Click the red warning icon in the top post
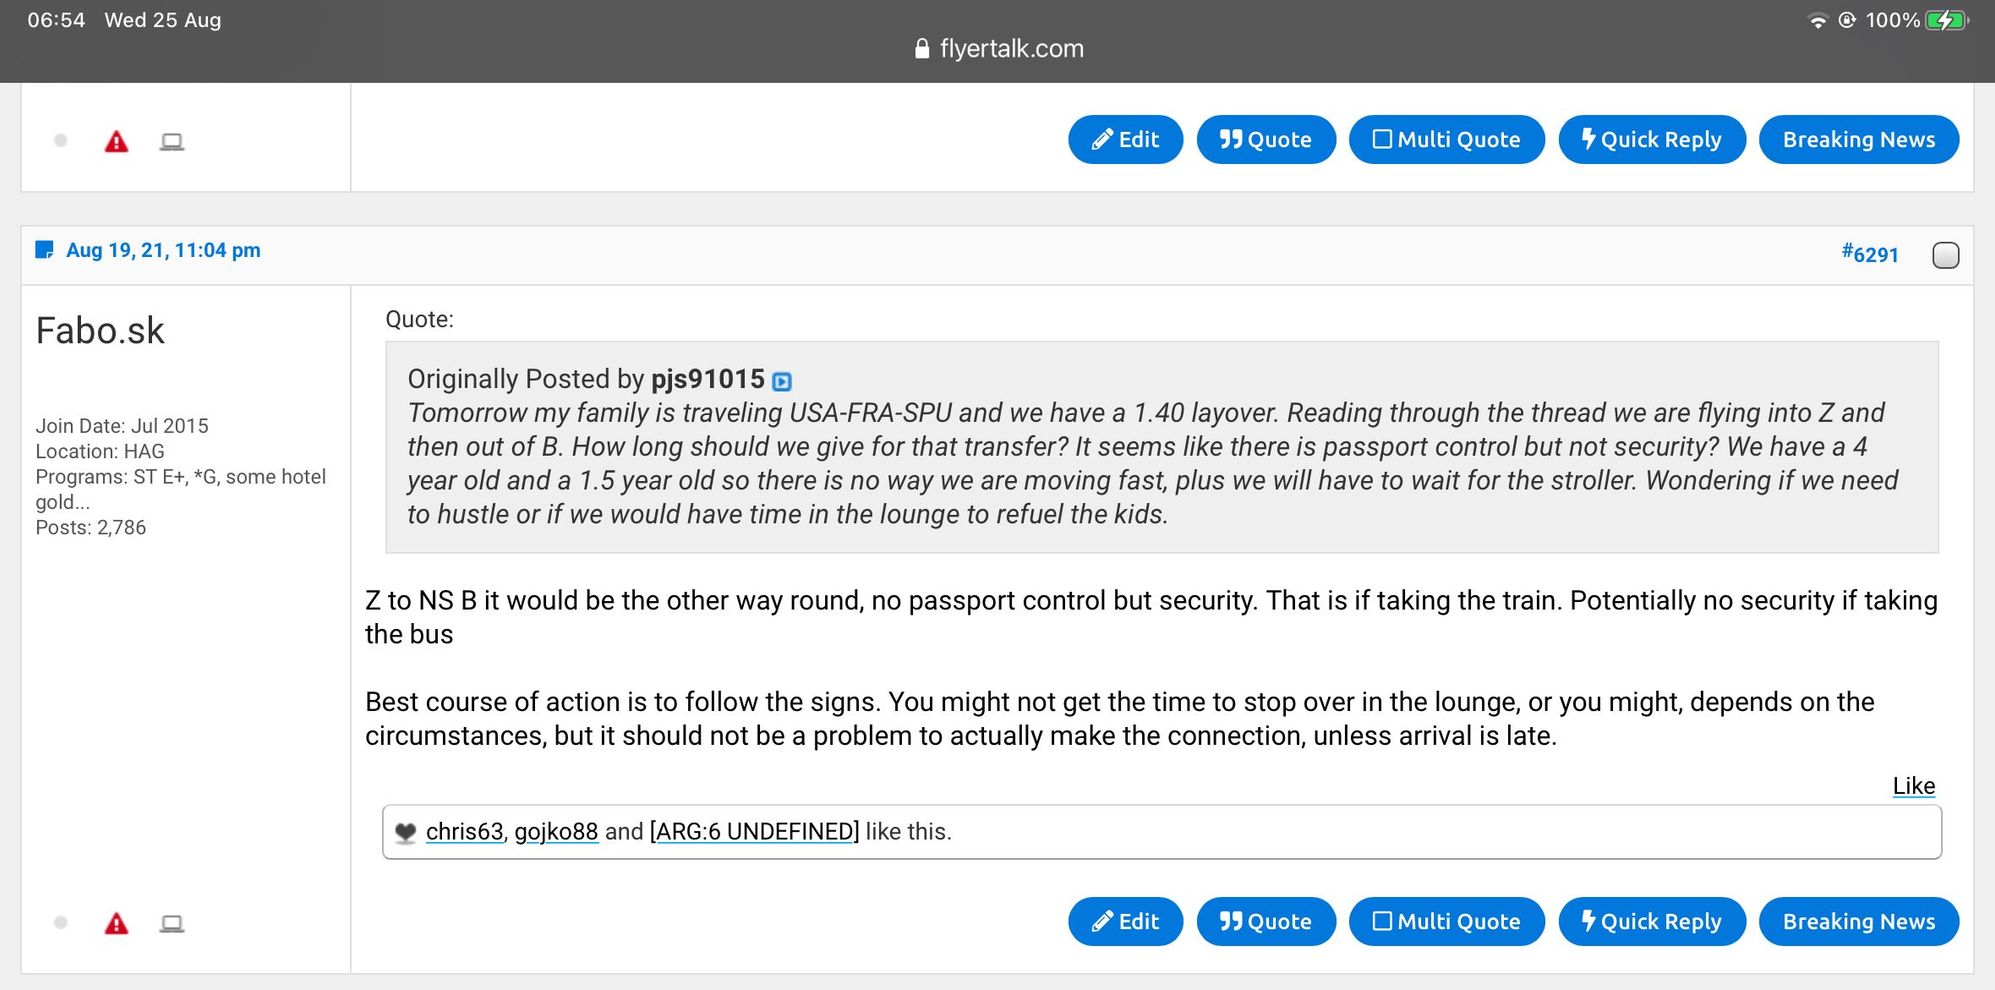The image size is (1995, 990). [116, 141]
